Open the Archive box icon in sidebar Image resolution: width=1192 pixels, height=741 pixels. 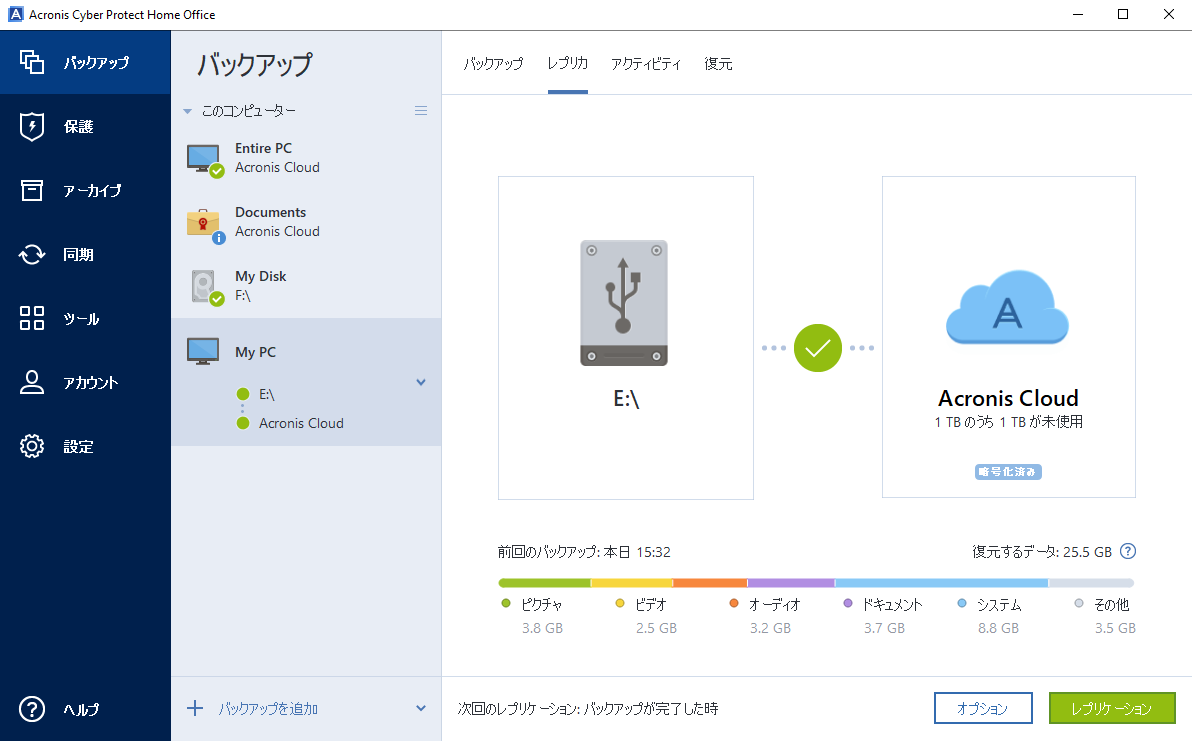pyautogui.click(x=32, y=191)
